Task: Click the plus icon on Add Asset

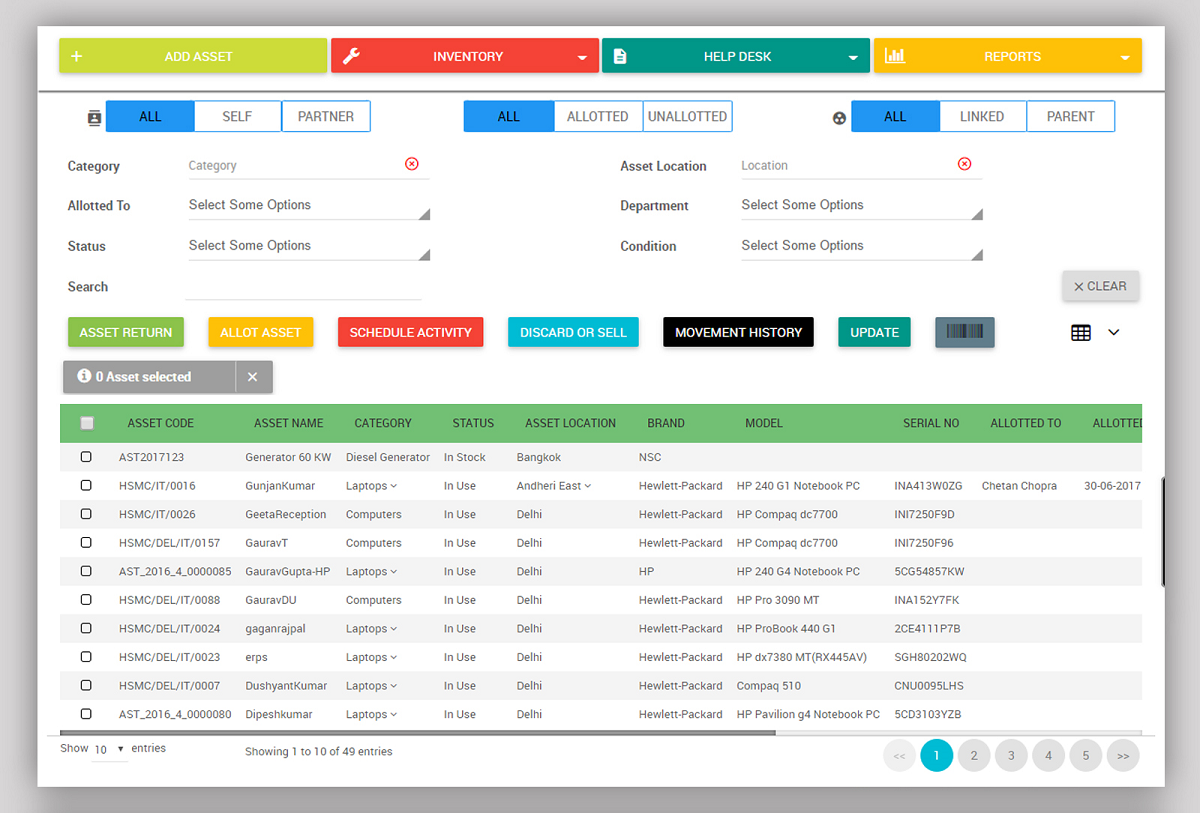Action: (77, 56)
